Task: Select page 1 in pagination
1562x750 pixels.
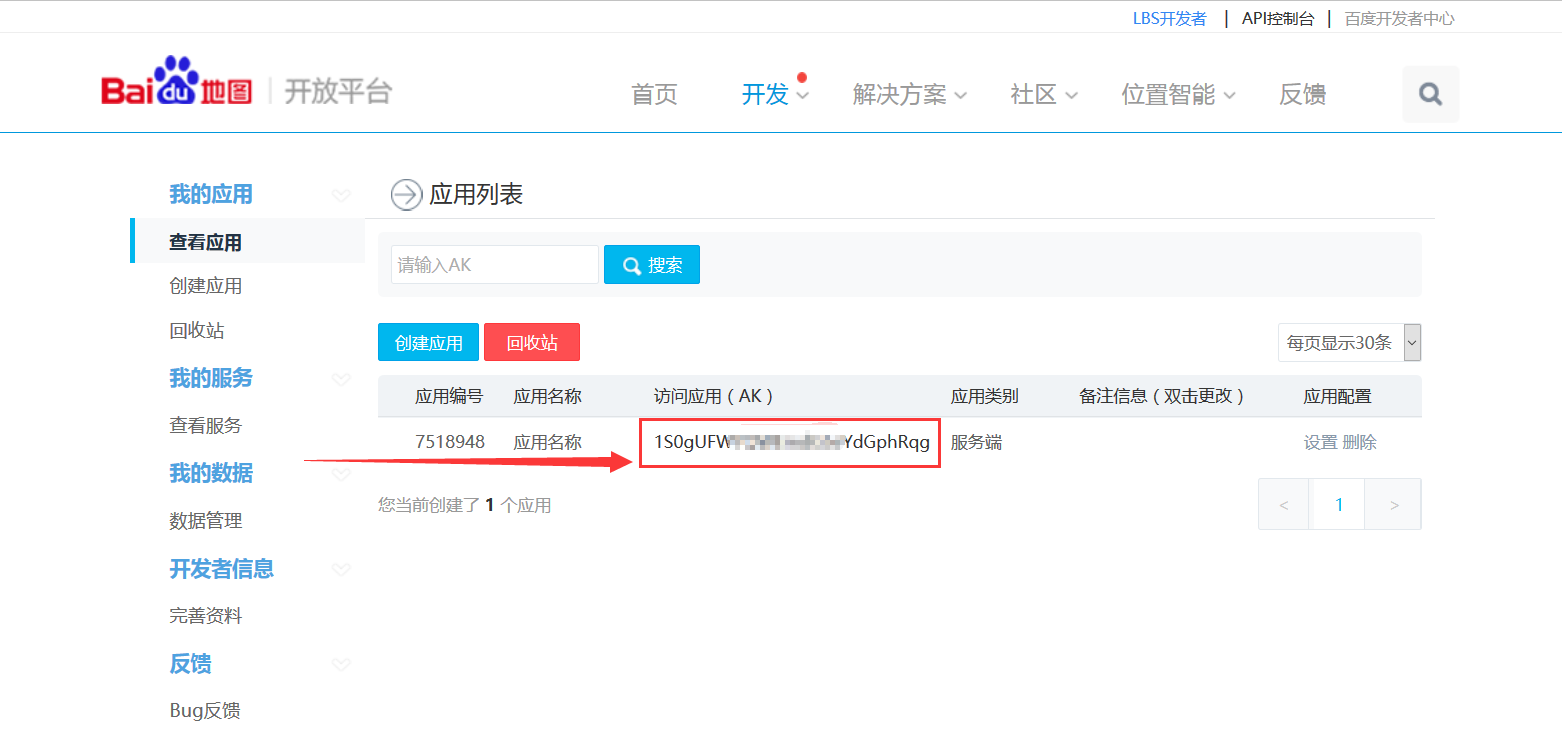Action: click(x=1338, y=504)
